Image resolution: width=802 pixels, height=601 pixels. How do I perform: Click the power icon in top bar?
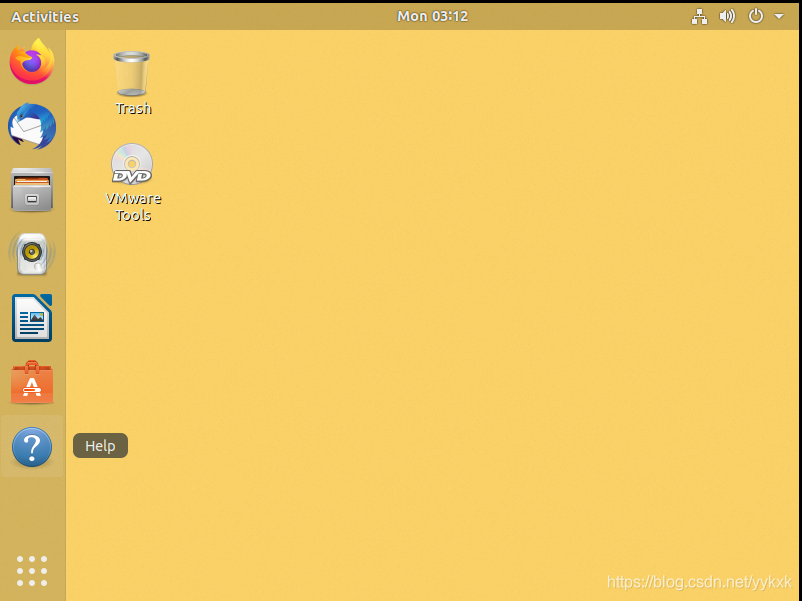coord(755,16)
